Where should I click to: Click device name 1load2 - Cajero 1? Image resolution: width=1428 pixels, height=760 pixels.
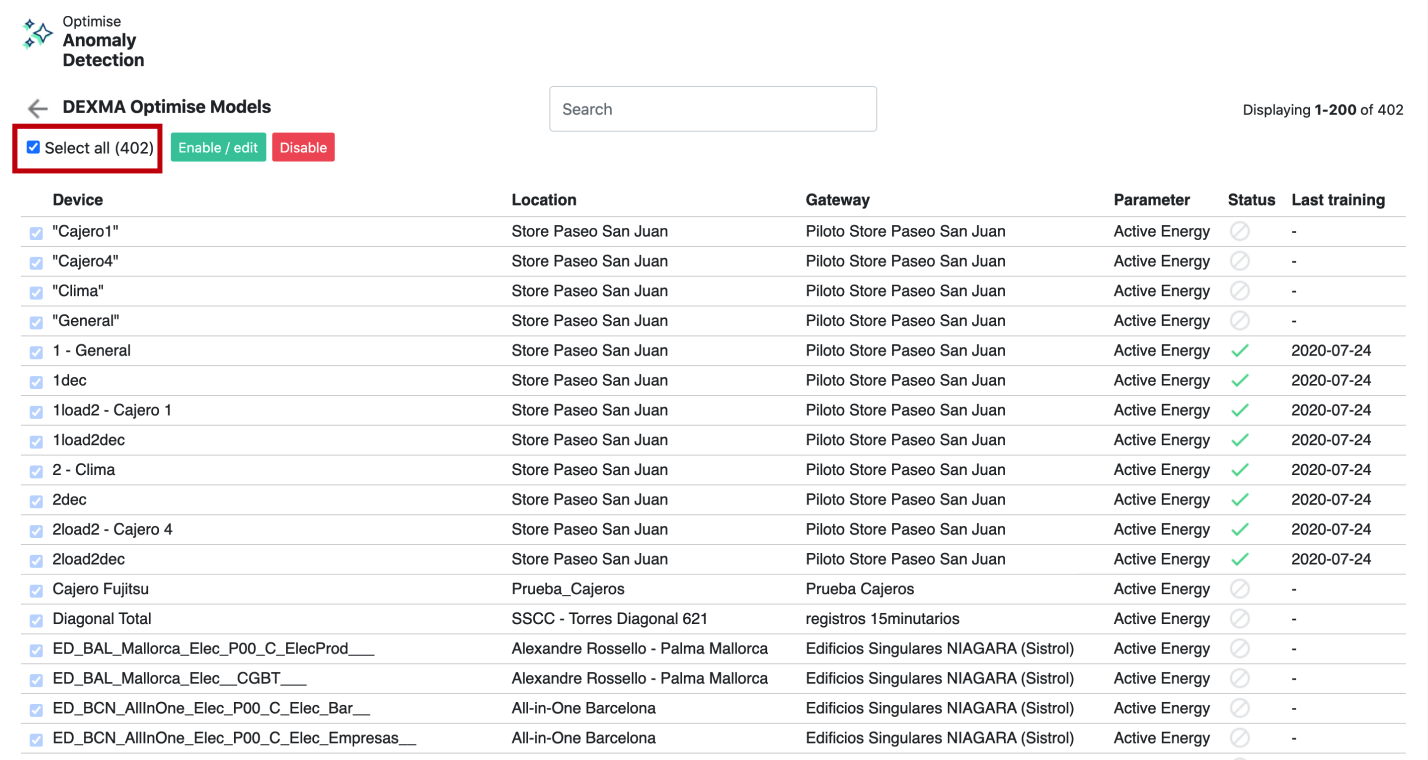(112, 410)
